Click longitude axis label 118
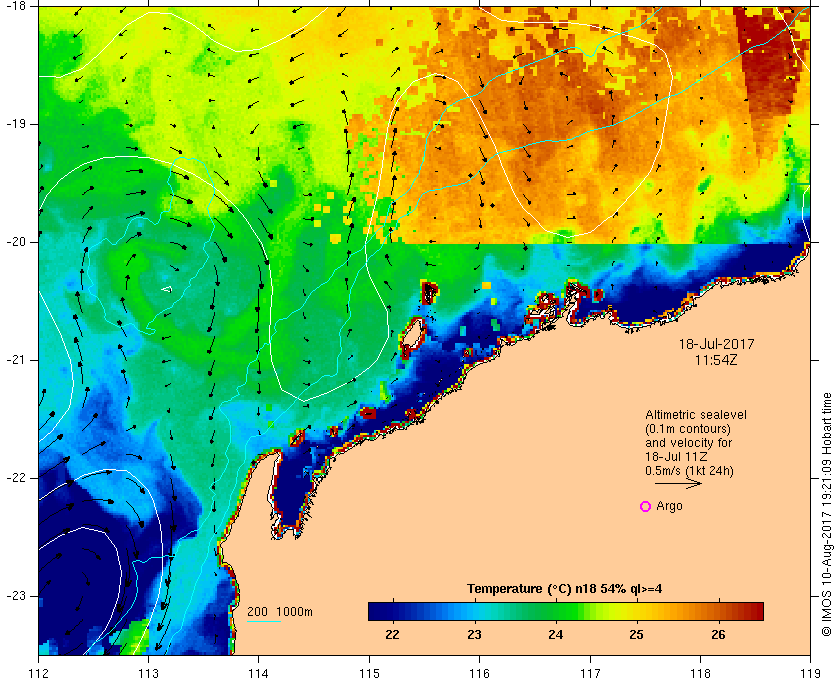The height and width of the screenshot is (680, 840). tap(700, 672)
